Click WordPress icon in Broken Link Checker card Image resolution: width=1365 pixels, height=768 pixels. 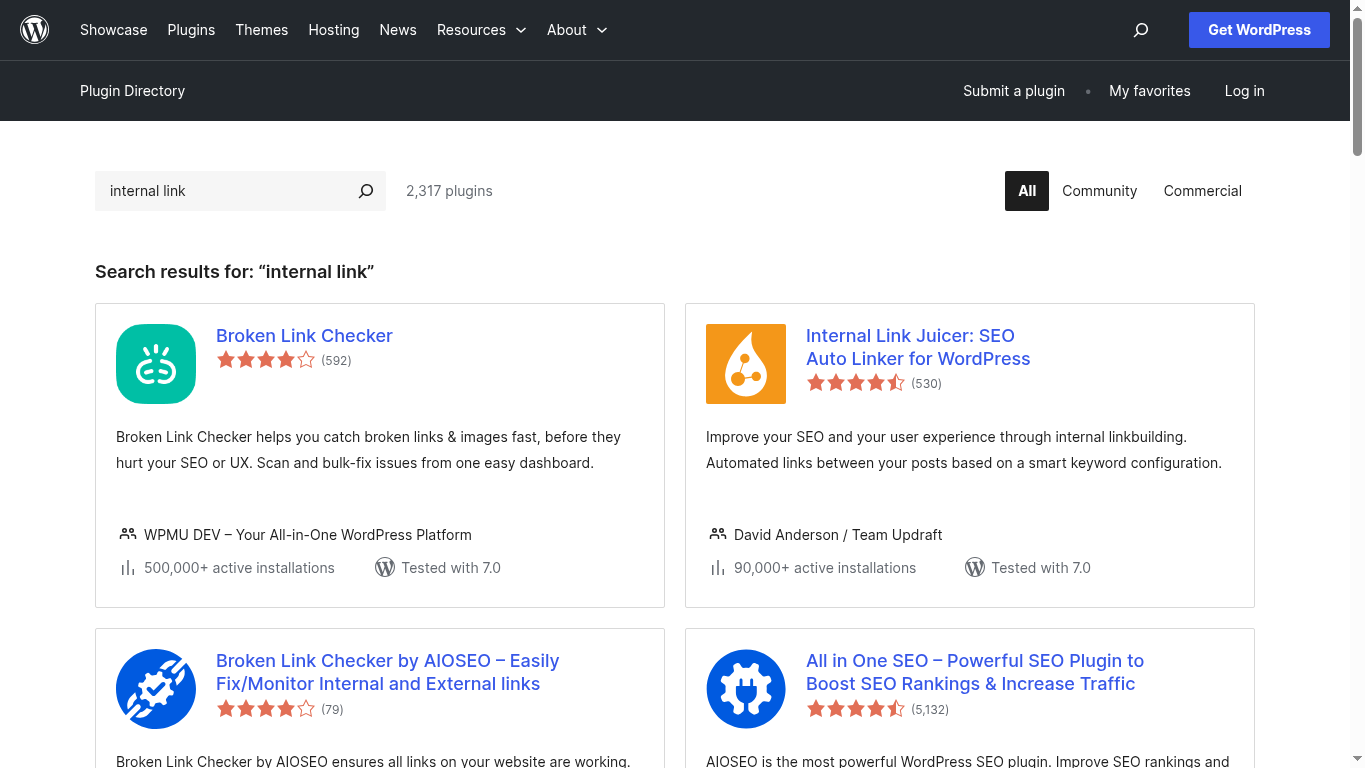[x=385, y=568]
